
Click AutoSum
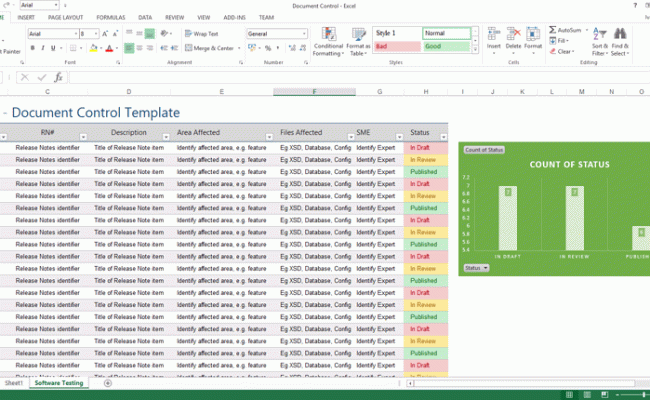(565, 30)
